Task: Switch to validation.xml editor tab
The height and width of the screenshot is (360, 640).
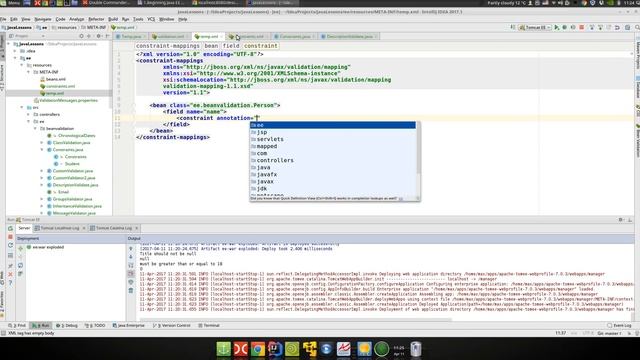Action: pyautogui.click(x=169, y=37)
